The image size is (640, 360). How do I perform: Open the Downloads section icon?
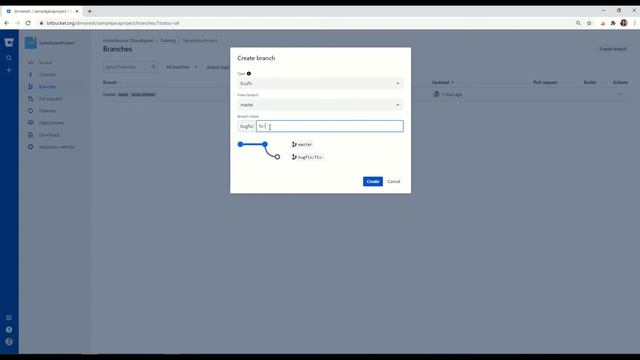31,135
